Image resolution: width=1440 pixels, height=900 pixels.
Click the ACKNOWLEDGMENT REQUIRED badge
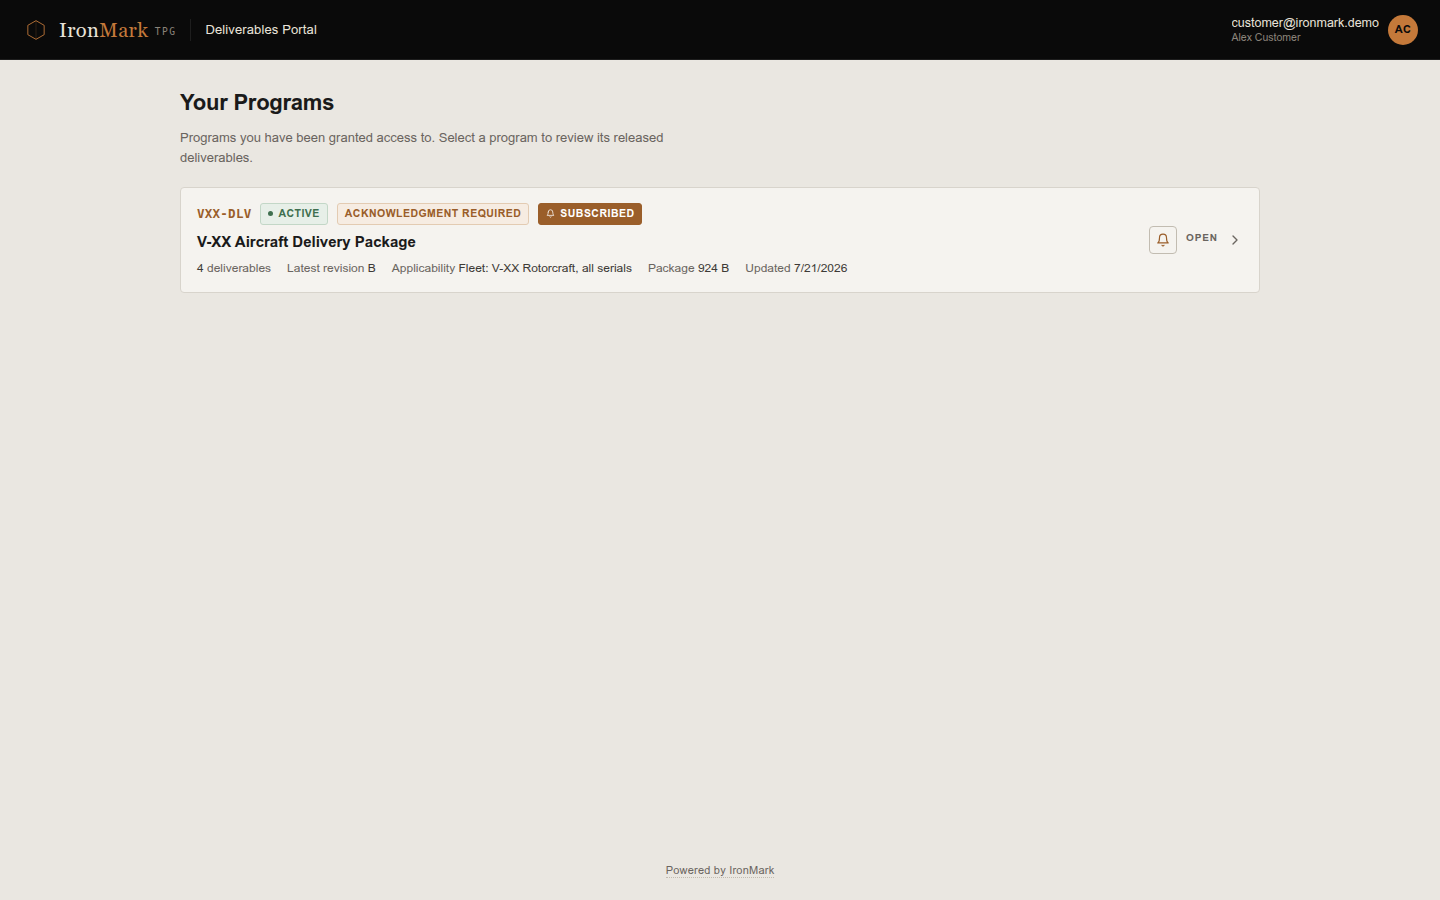pyautogui.click(x=433, y=214)
